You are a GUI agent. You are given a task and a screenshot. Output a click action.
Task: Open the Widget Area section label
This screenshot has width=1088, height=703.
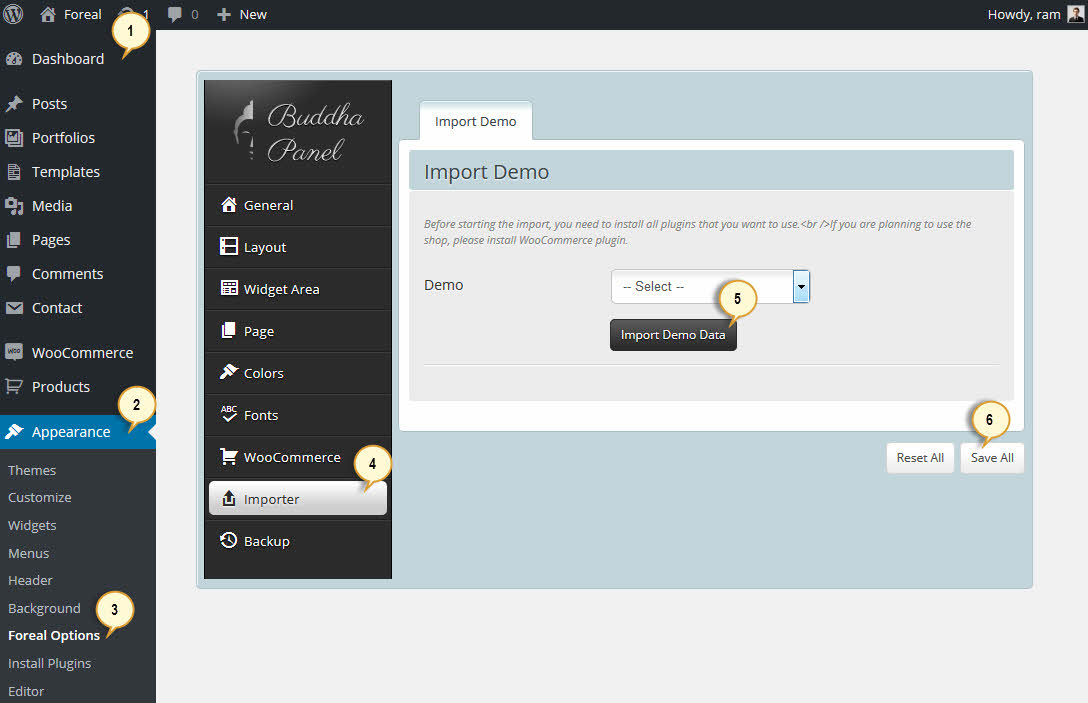[x=281, y=289]
